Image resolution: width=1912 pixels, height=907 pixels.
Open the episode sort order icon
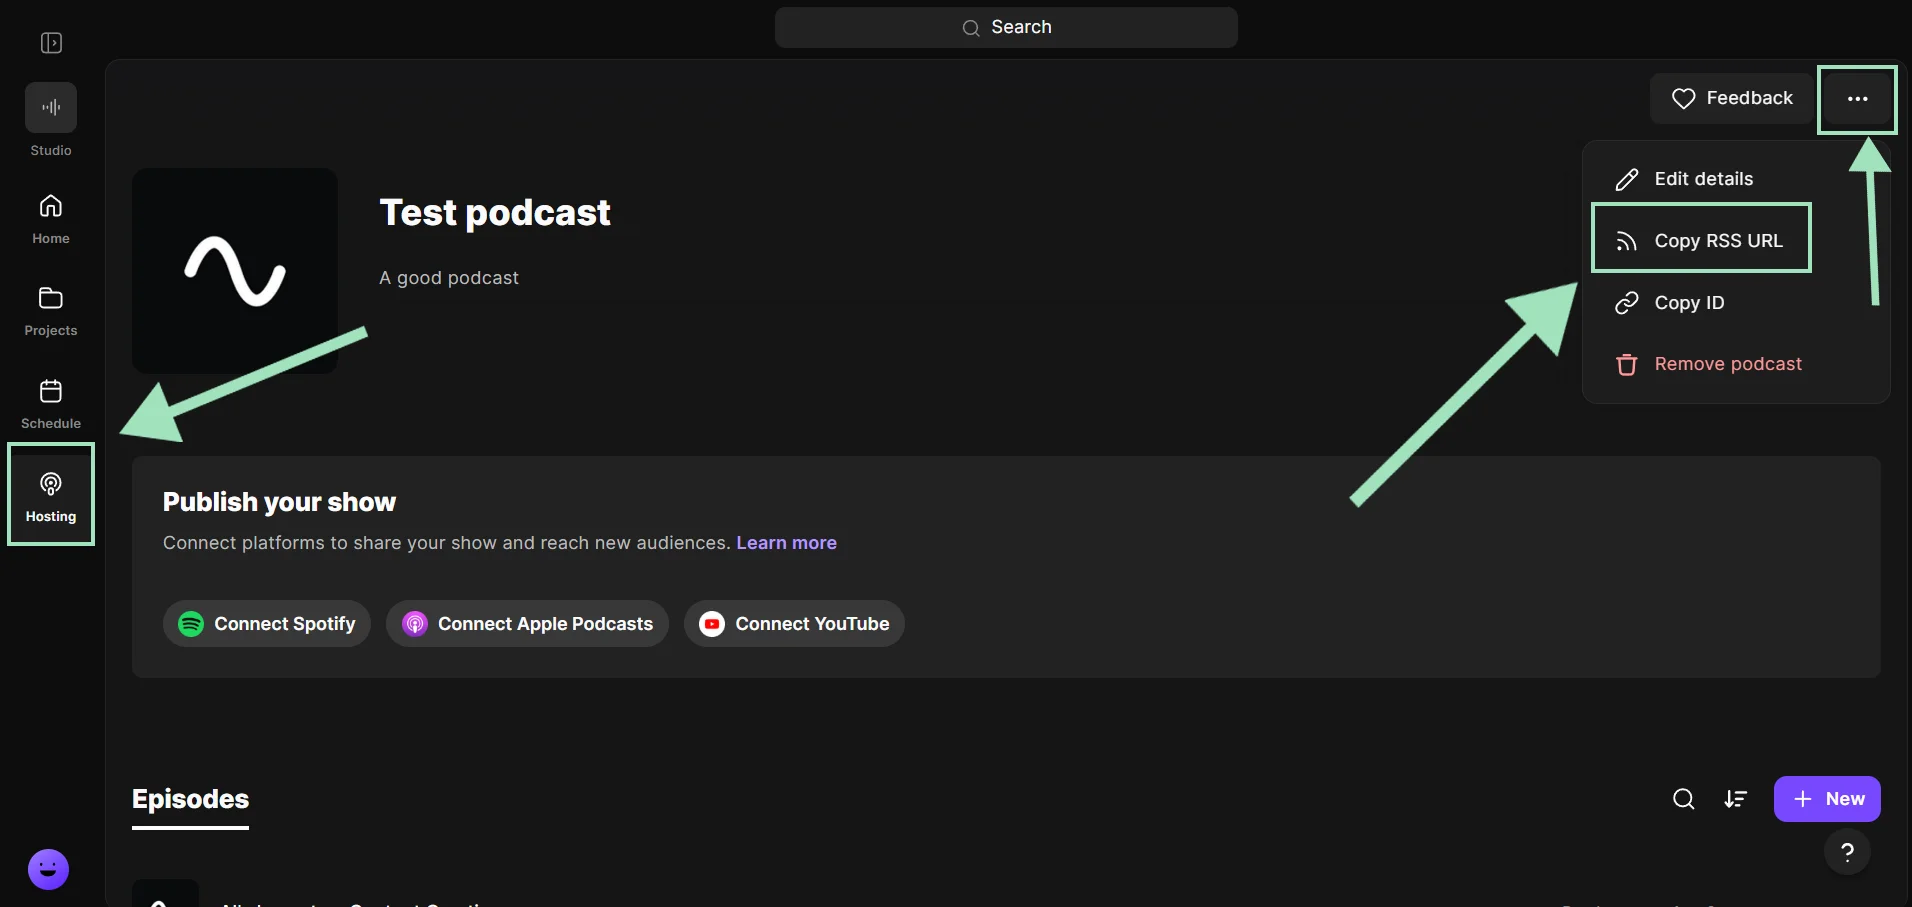coord(1737,799)
